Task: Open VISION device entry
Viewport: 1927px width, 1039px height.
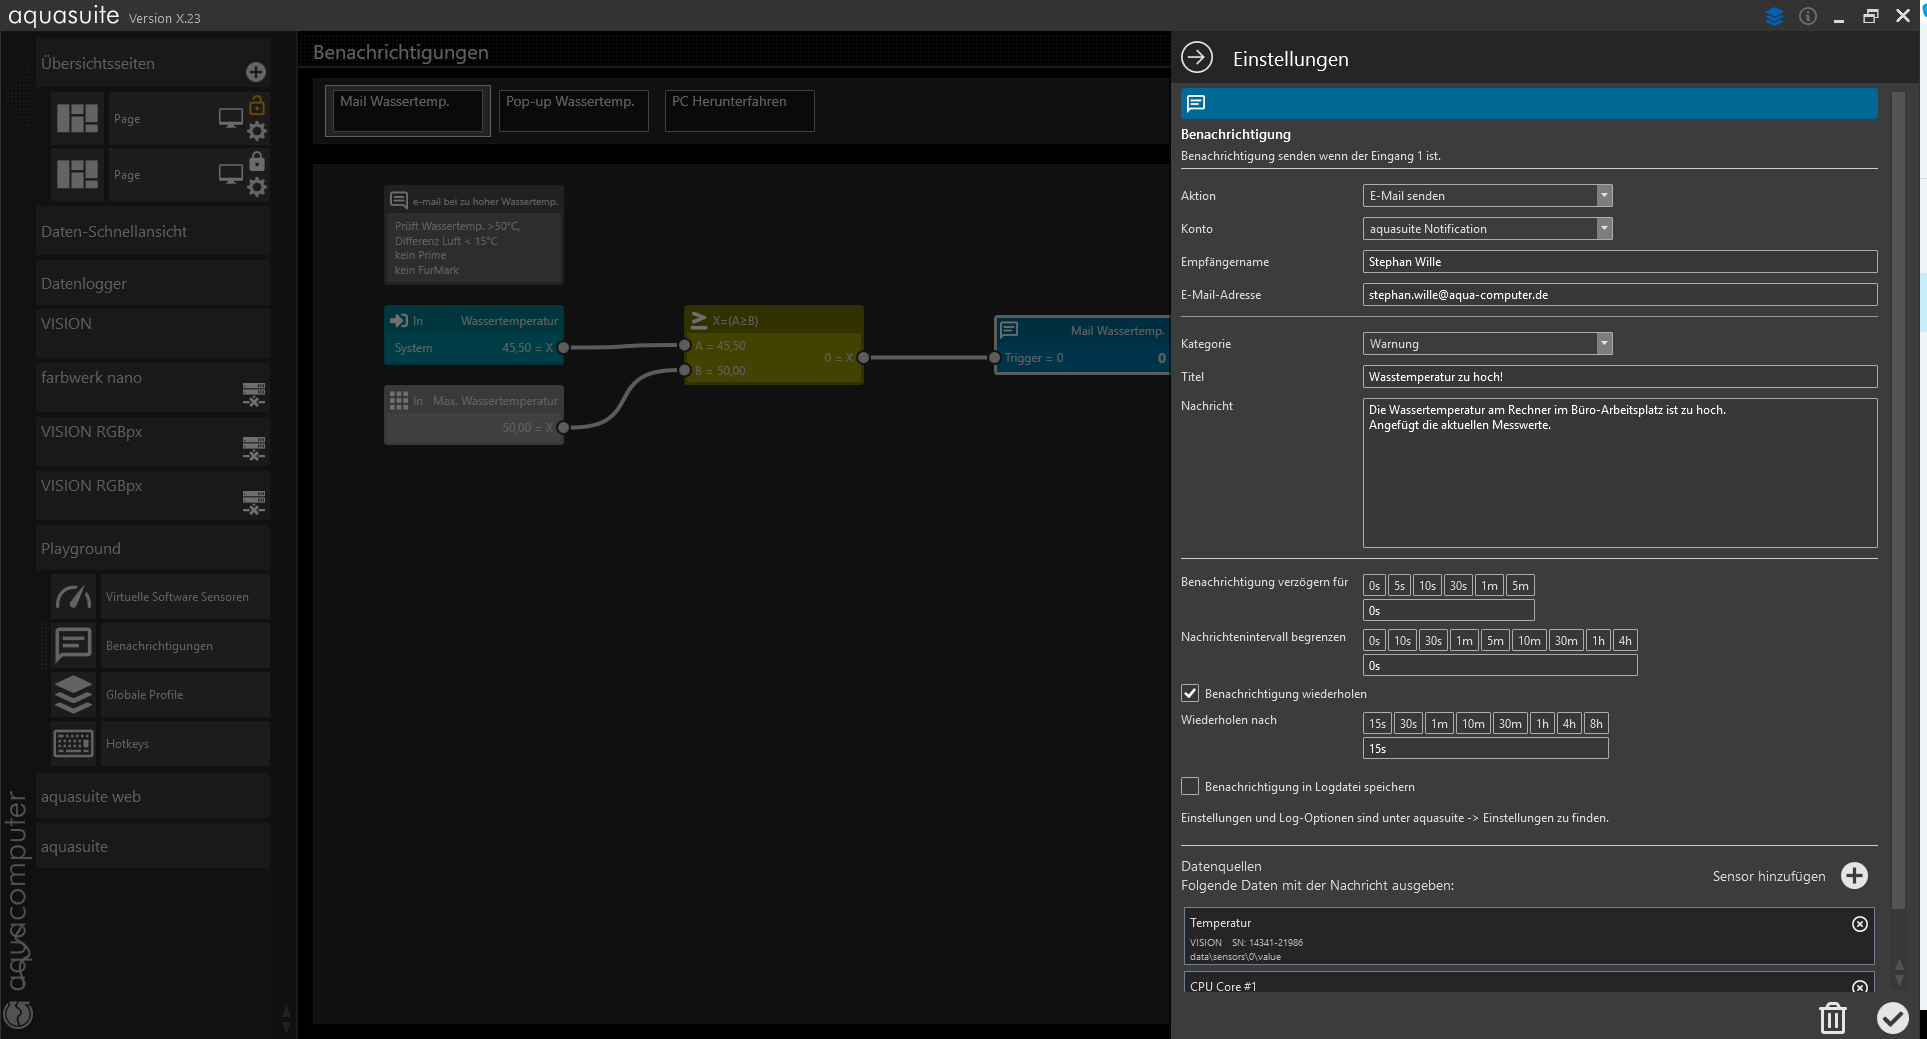Action: coord(153,332)
